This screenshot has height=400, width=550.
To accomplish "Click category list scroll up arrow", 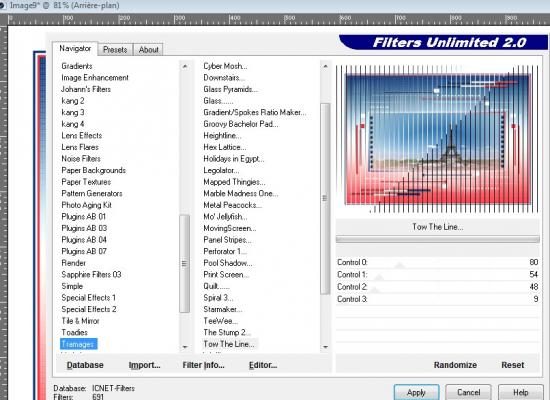I will coord(185,66).
